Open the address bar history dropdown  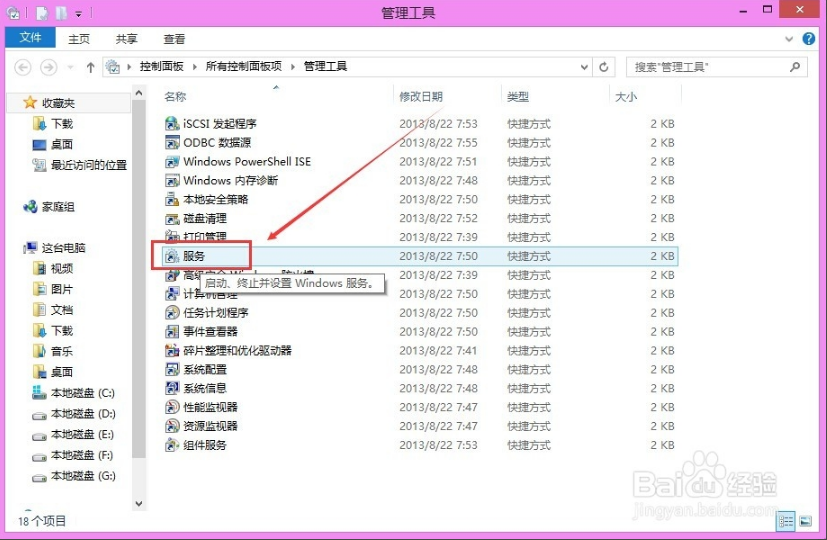coord(583,67)
